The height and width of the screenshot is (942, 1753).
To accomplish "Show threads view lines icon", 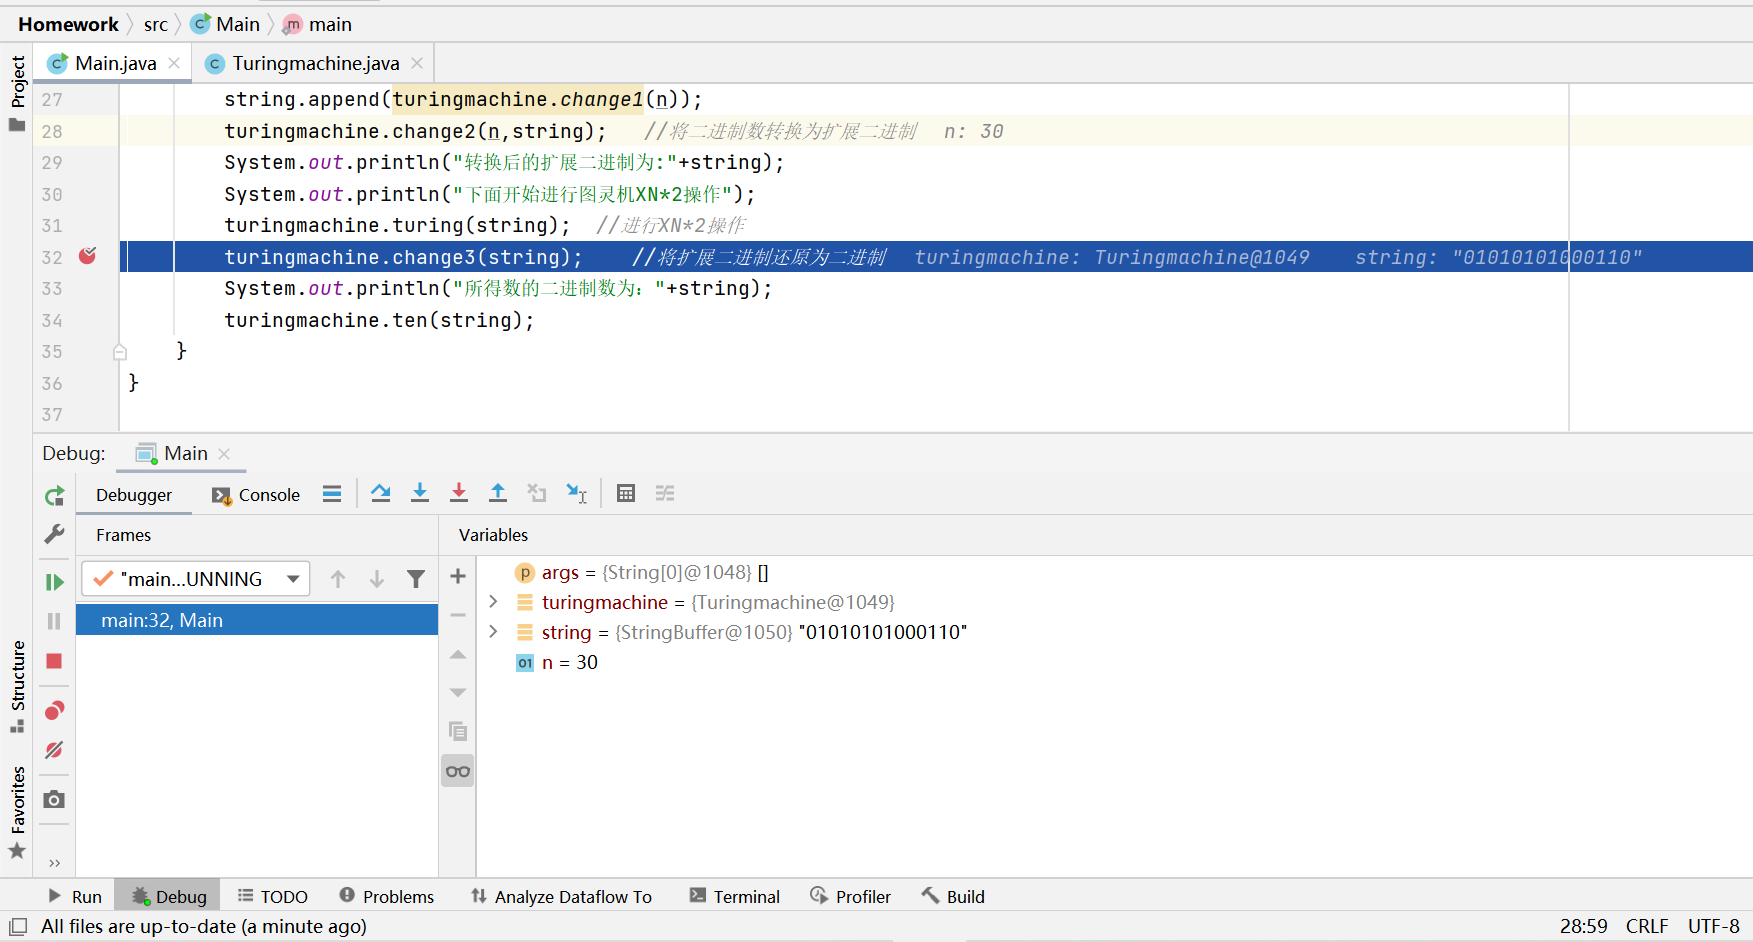I will [x=332, y=493].
